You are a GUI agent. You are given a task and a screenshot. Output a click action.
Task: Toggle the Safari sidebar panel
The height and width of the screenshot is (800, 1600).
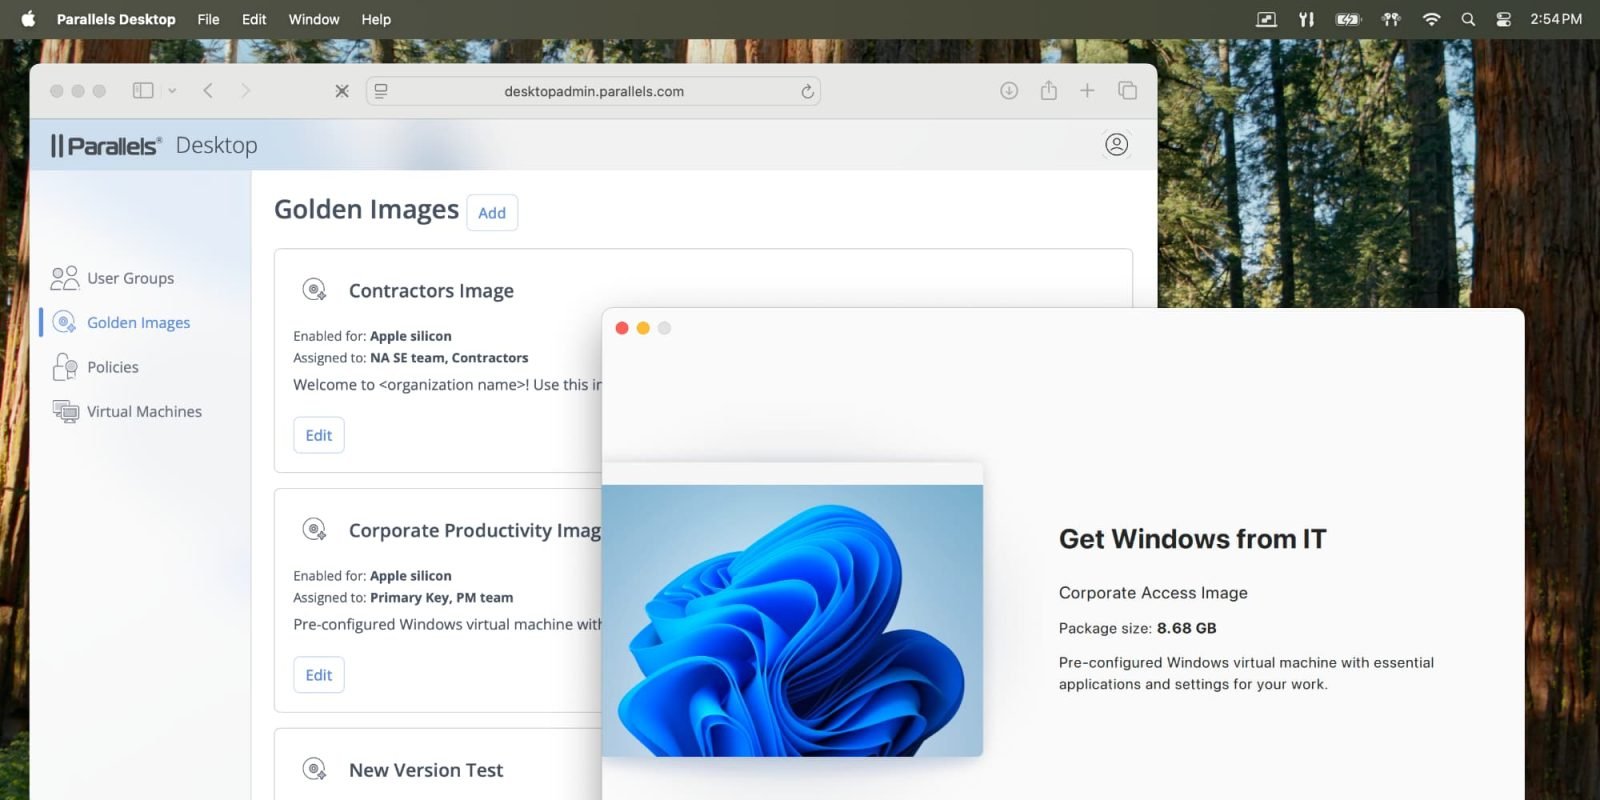143,91
